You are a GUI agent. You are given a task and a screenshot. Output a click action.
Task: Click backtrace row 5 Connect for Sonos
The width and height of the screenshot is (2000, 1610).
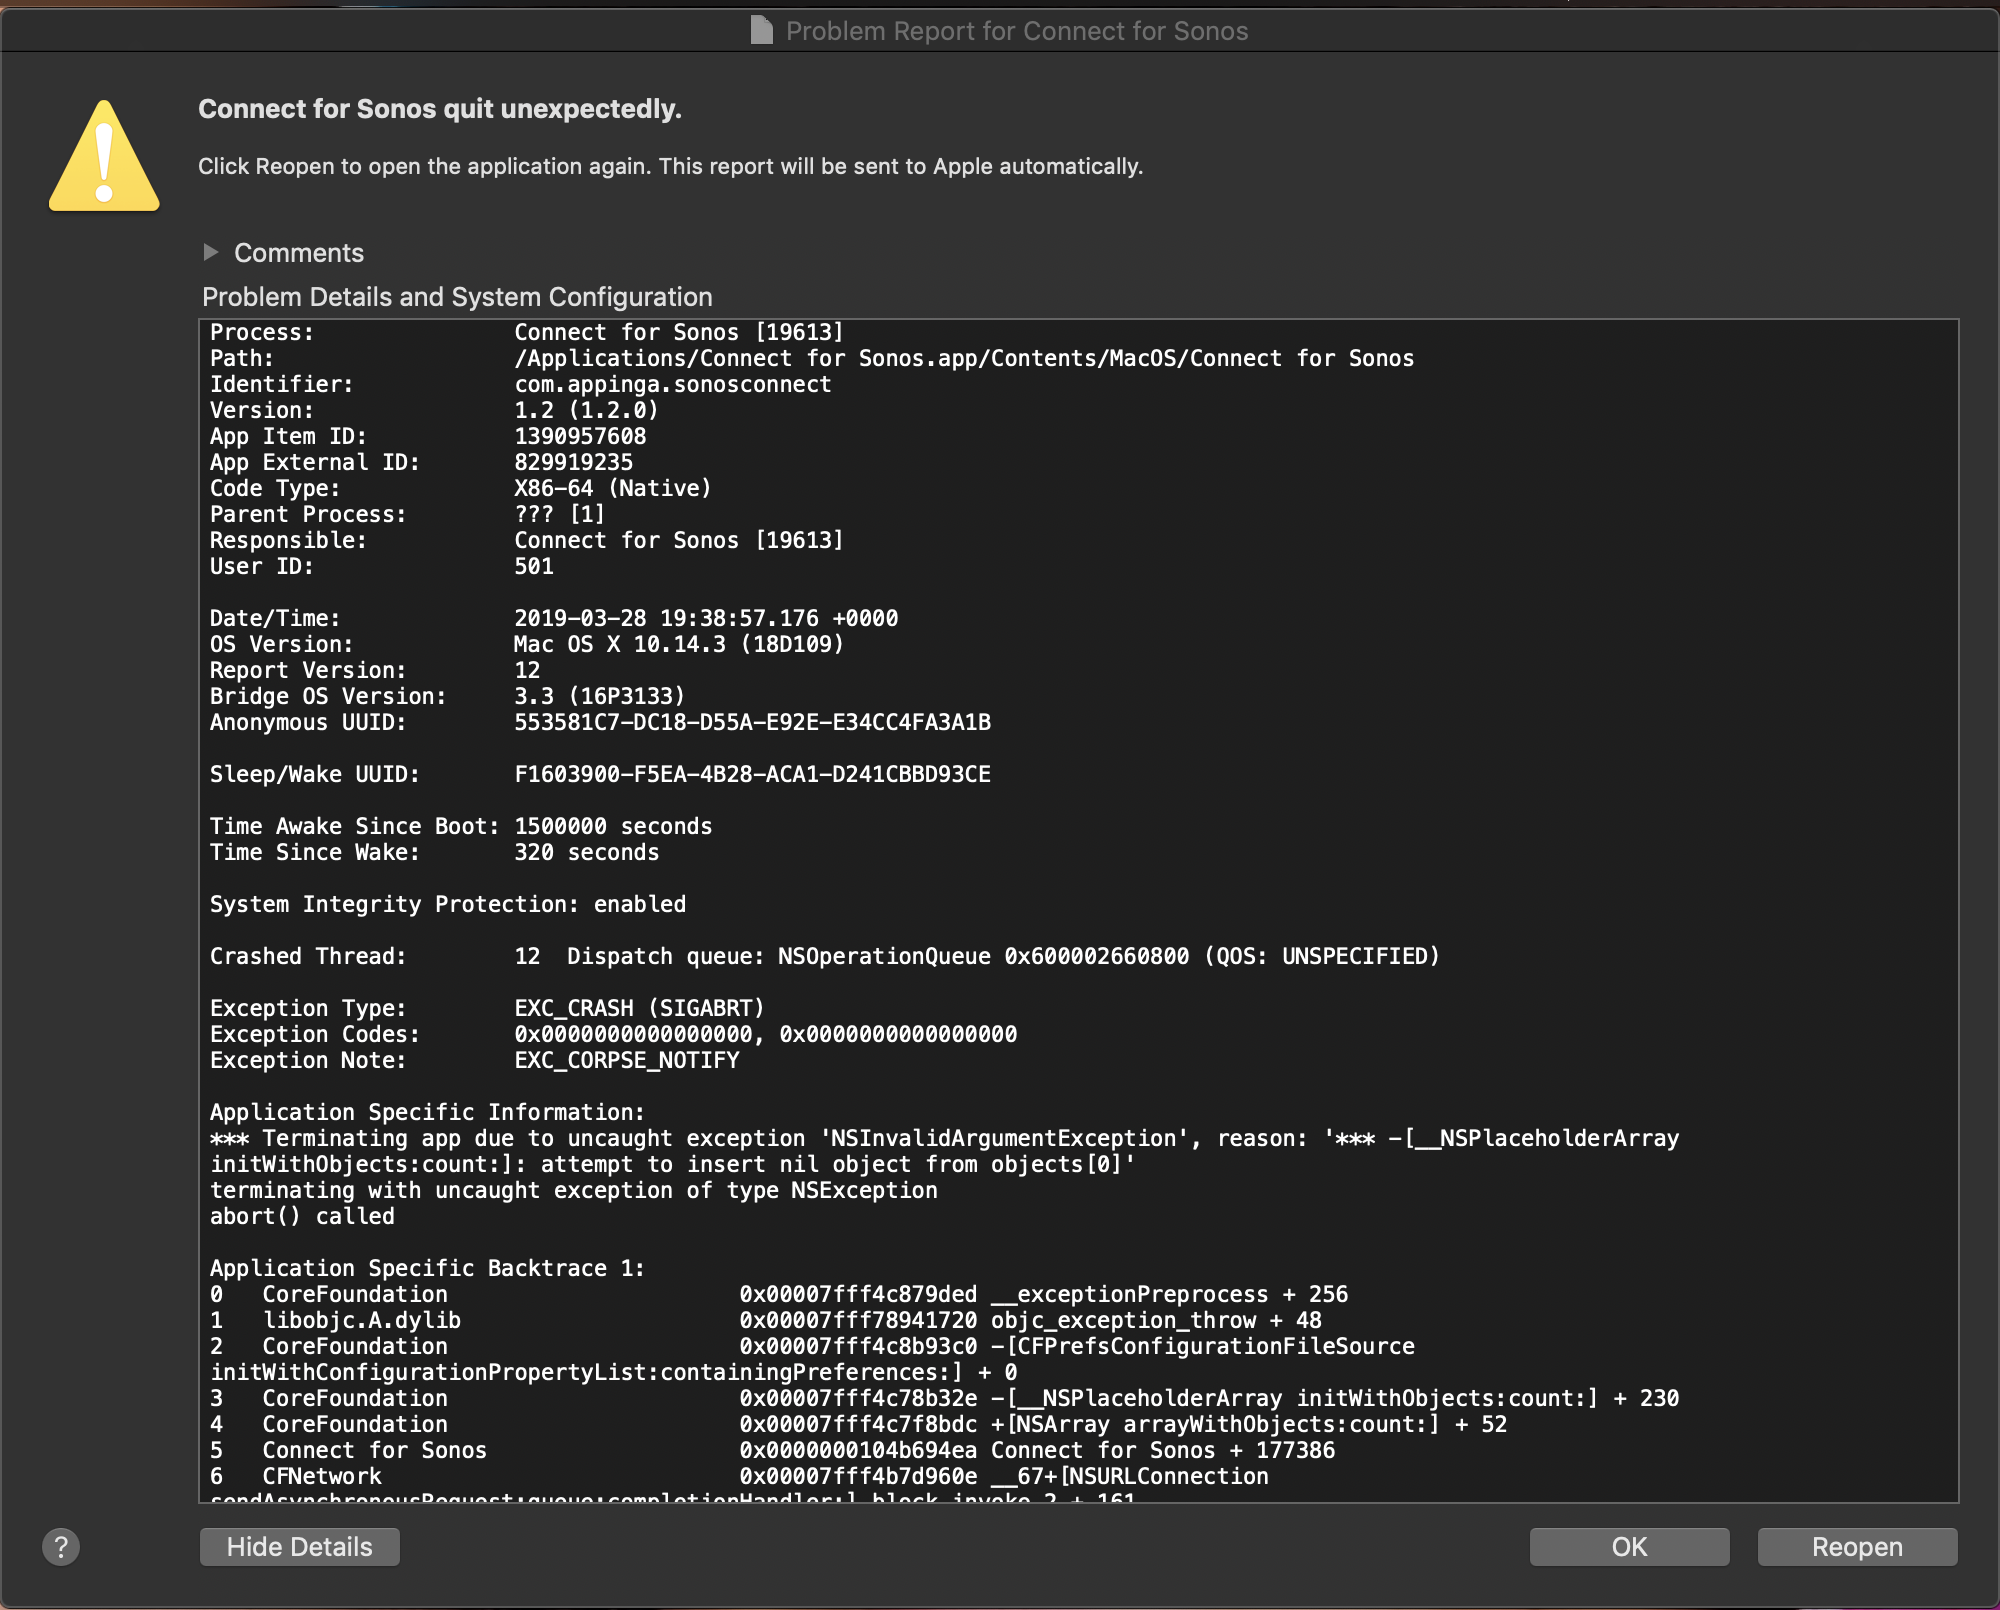(x=773, y=1450)
